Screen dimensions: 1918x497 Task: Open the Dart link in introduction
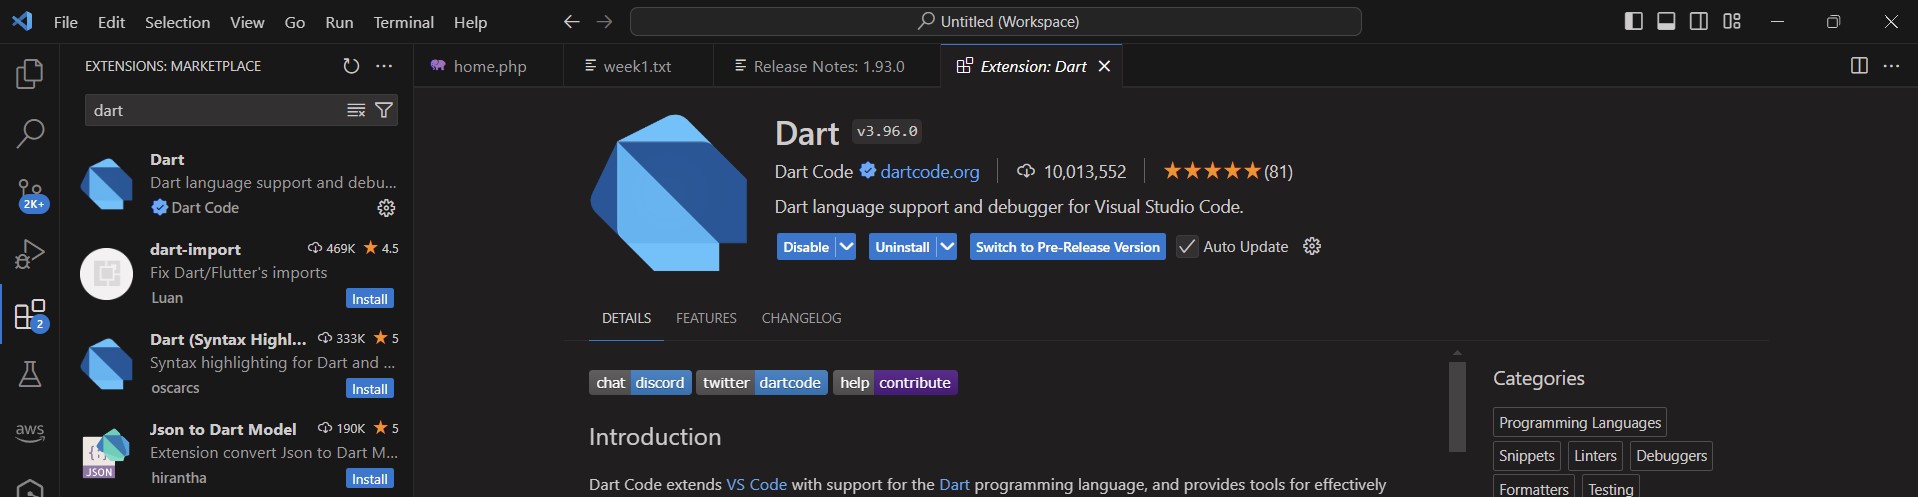[x=954, y=484]
